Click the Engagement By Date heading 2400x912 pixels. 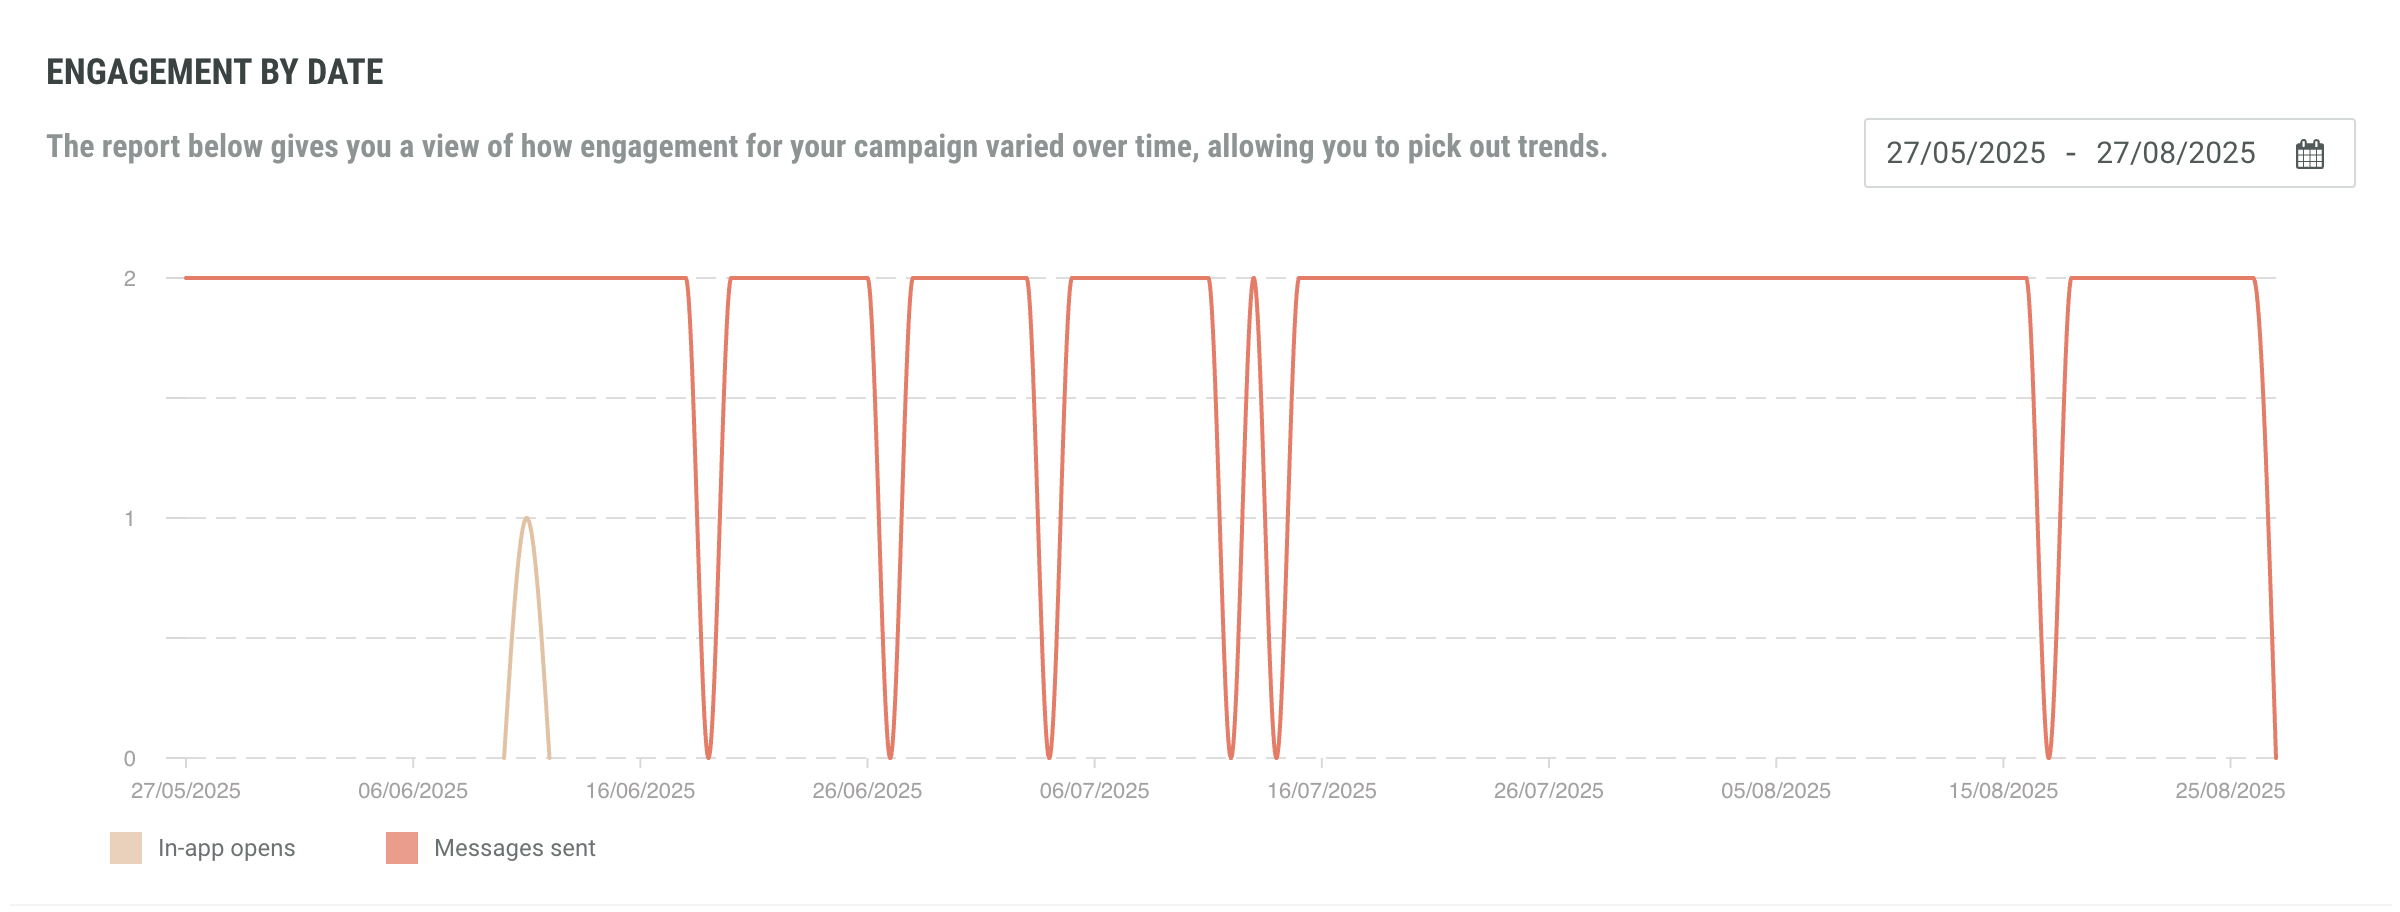[215, 72]
